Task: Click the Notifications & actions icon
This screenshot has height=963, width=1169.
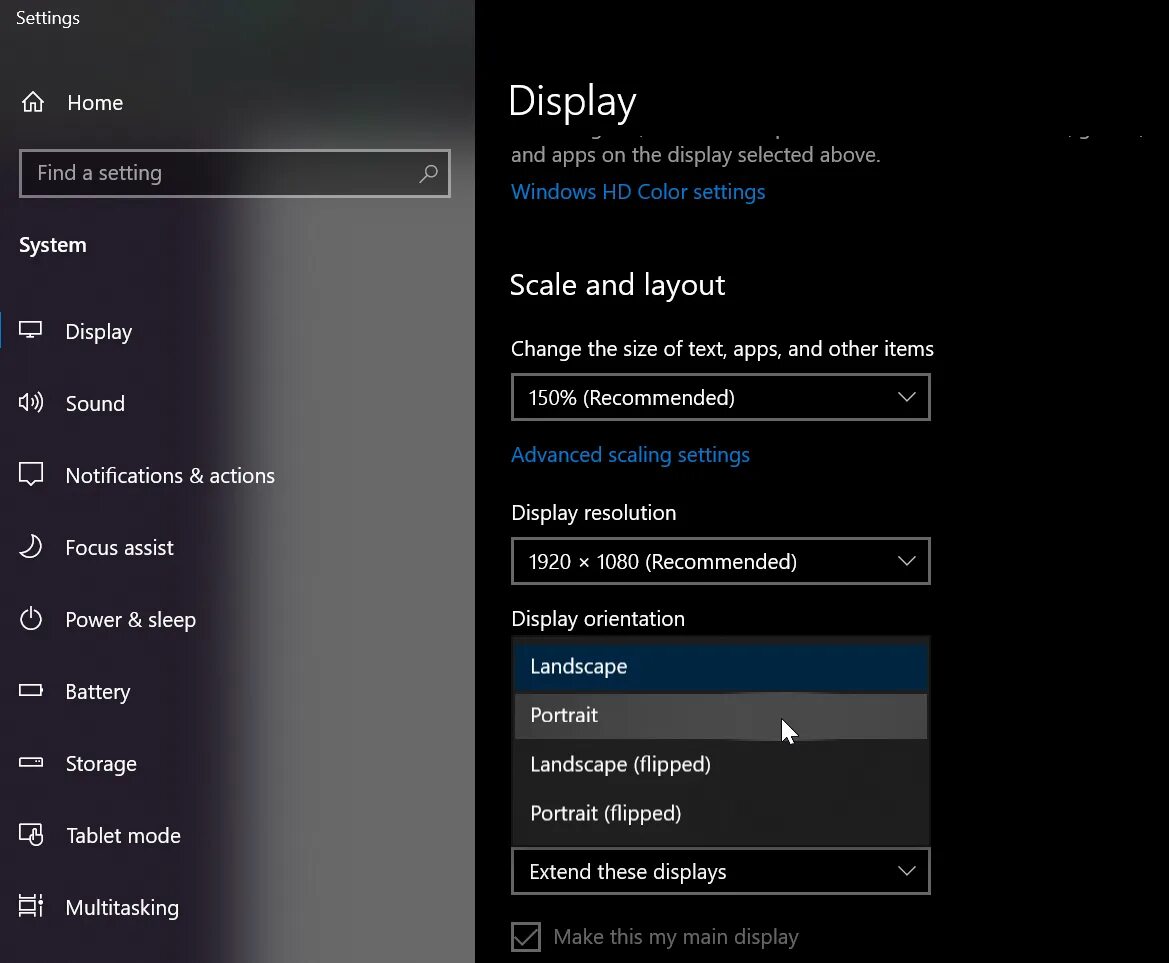Action: click(31, 474)
